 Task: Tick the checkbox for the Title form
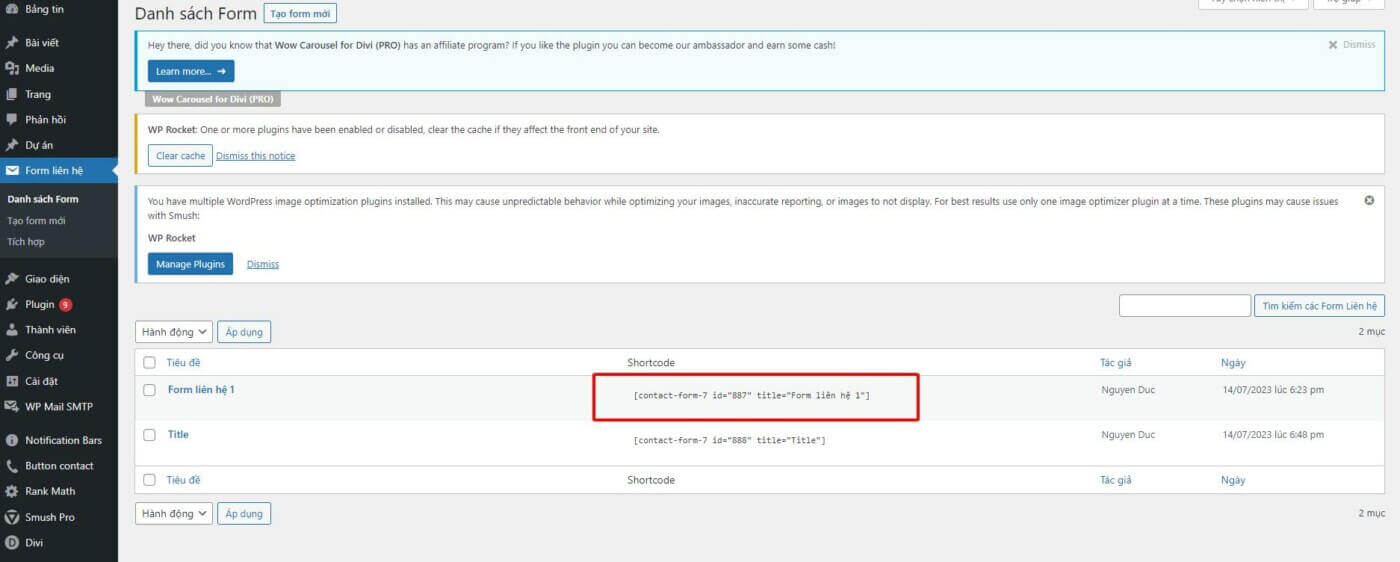[x=149, y=435]
